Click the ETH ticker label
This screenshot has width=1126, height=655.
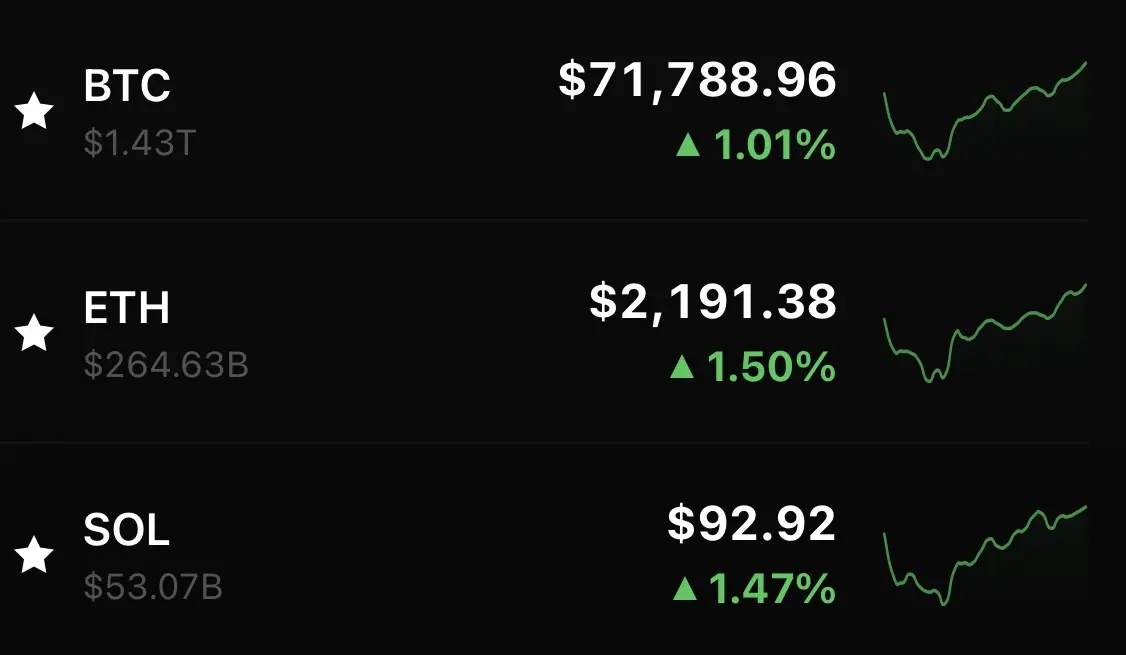point(127,309)
